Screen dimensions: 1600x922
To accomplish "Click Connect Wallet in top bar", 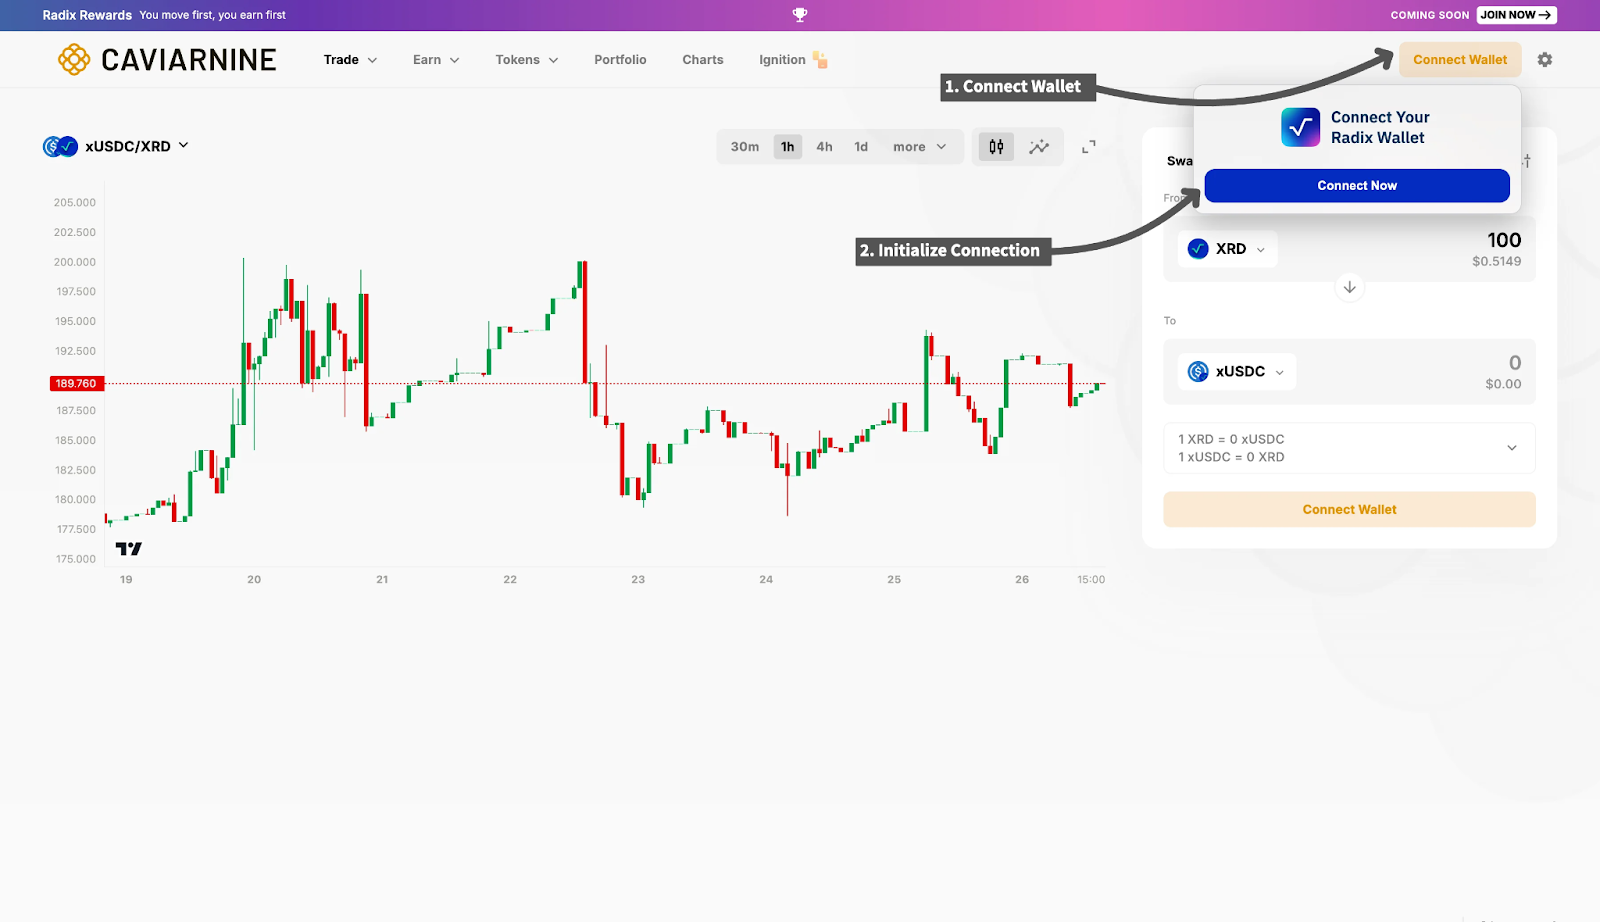I will click(x=1460, y=60).
